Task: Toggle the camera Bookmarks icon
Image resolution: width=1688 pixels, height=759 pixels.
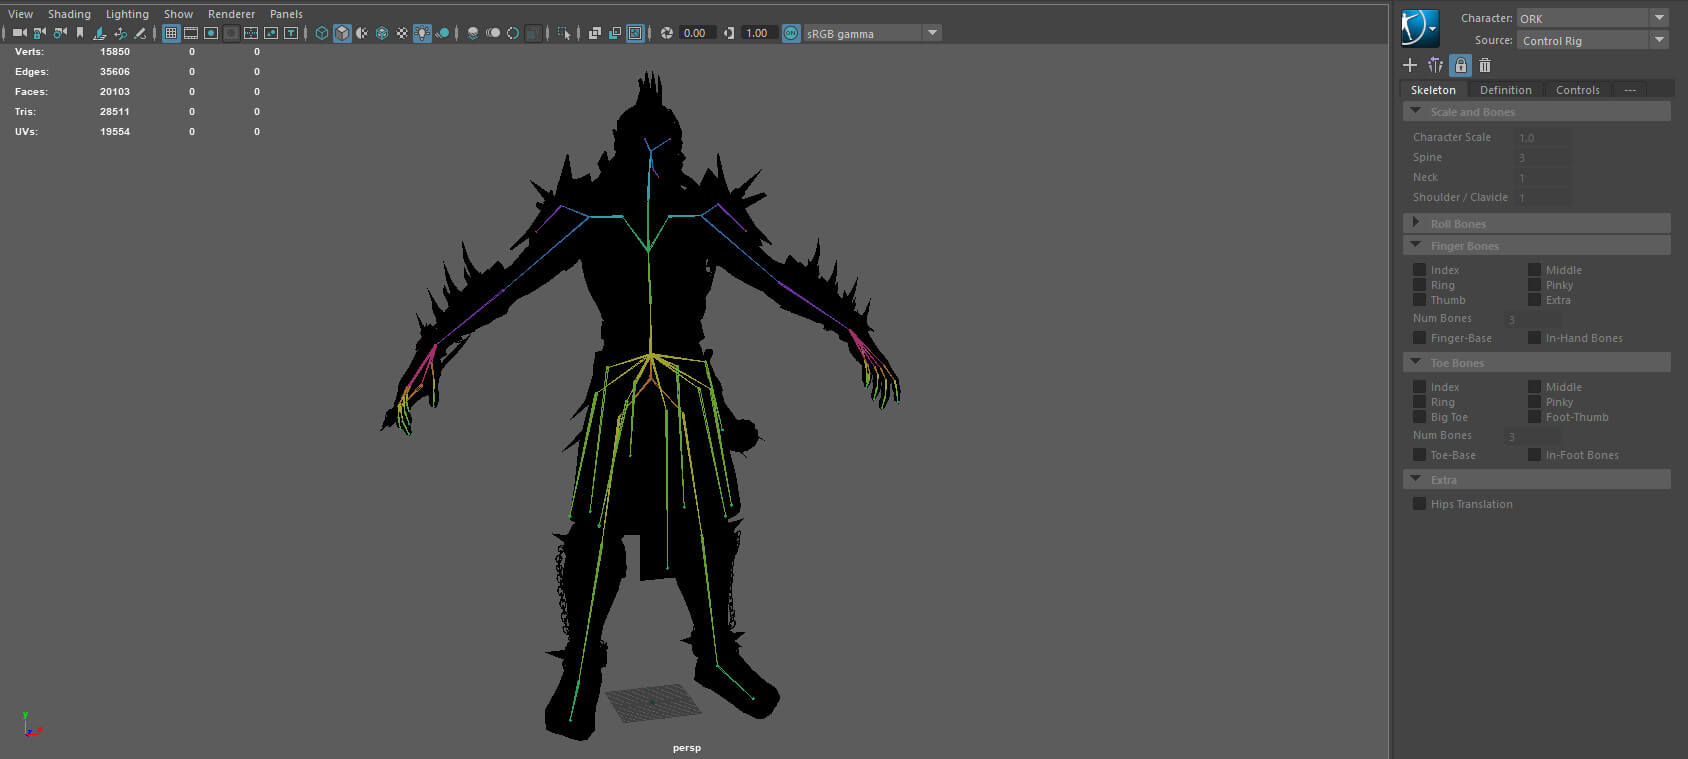Action: coord(80,33)
